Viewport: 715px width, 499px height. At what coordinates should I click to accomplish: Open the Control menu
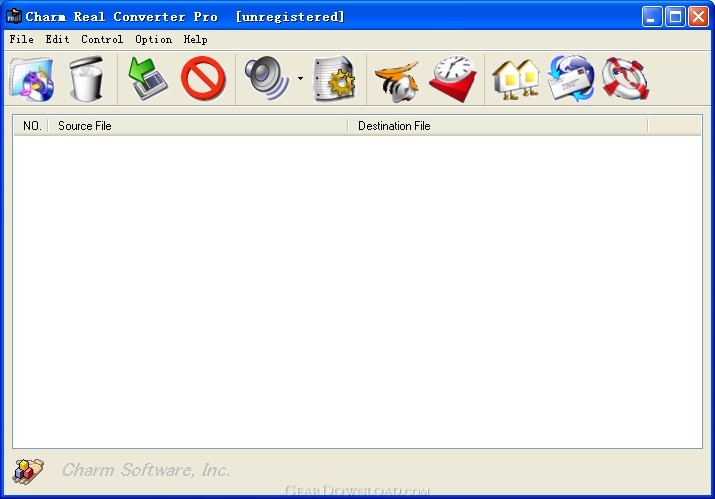tap(102, 39)
